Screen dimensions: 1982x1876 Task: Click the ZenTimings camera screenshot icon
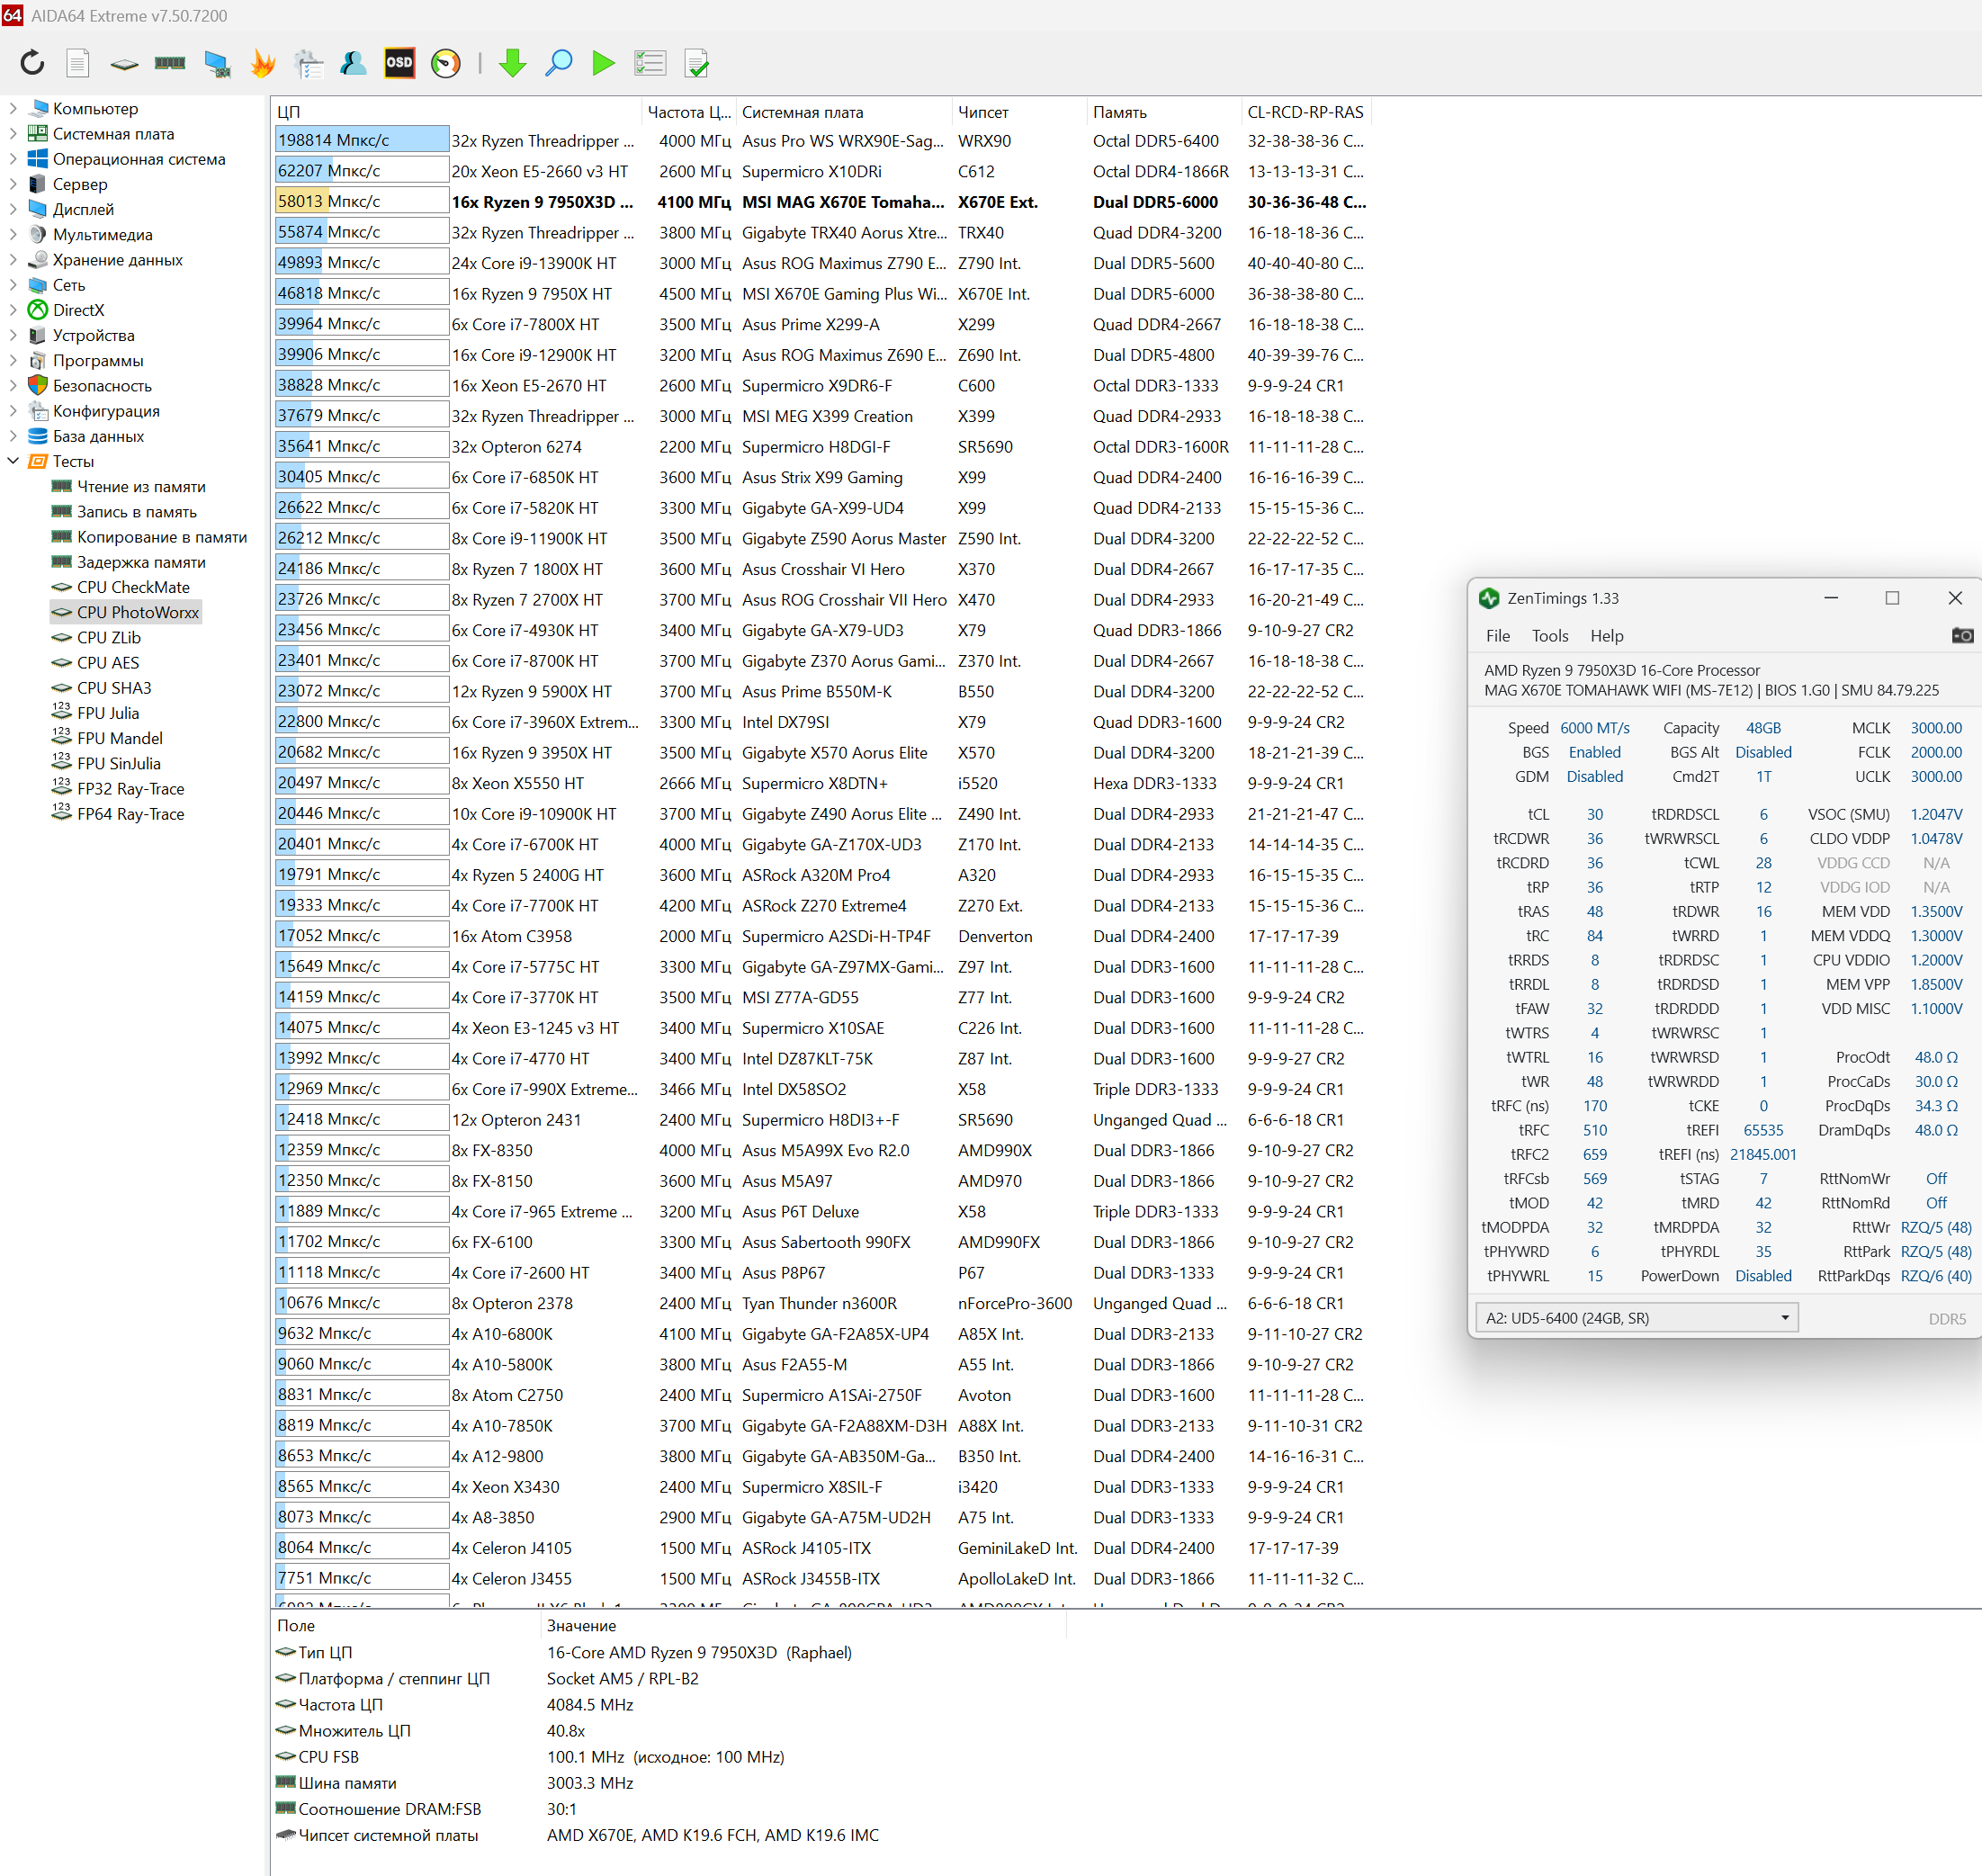[1962, 636]
